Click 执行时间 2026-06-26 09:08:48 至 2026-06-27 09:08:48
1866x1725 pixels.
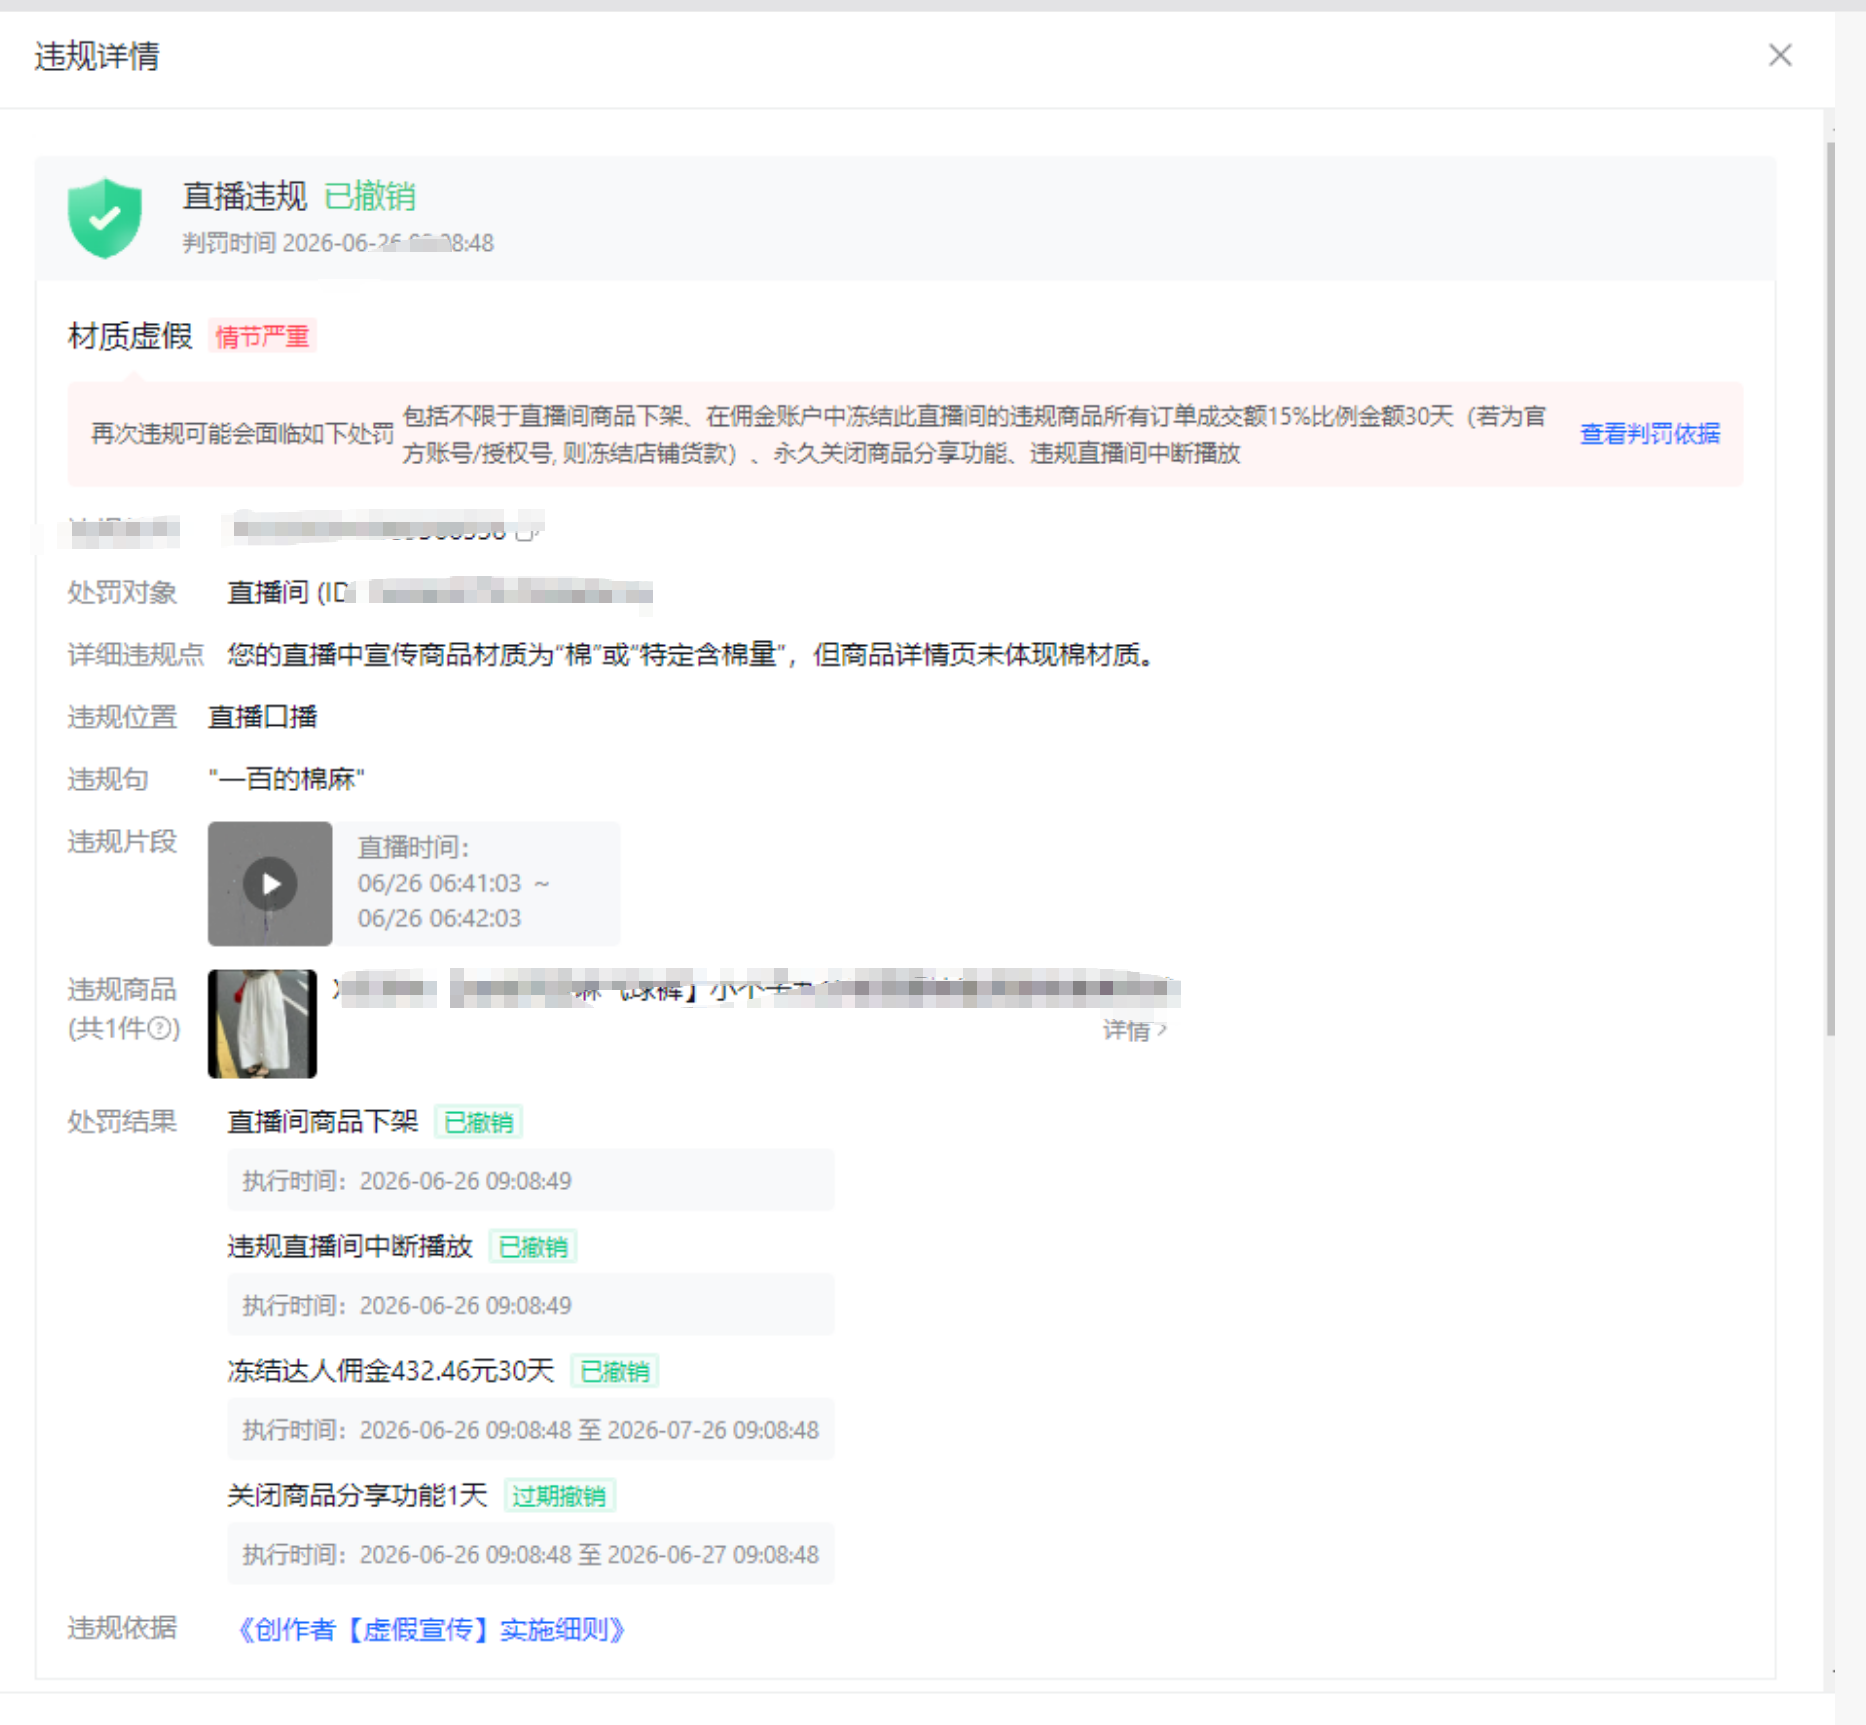531,1555
